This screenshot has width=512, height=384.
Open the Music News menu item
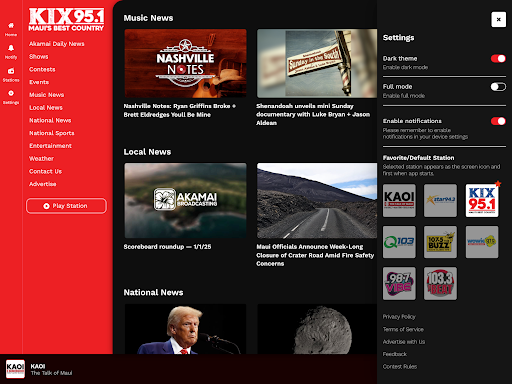pos(46,95)
